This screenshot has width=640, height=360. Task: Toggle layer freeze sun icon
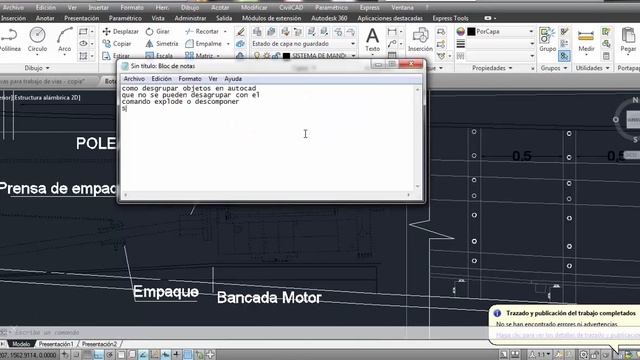pos(267,56)
